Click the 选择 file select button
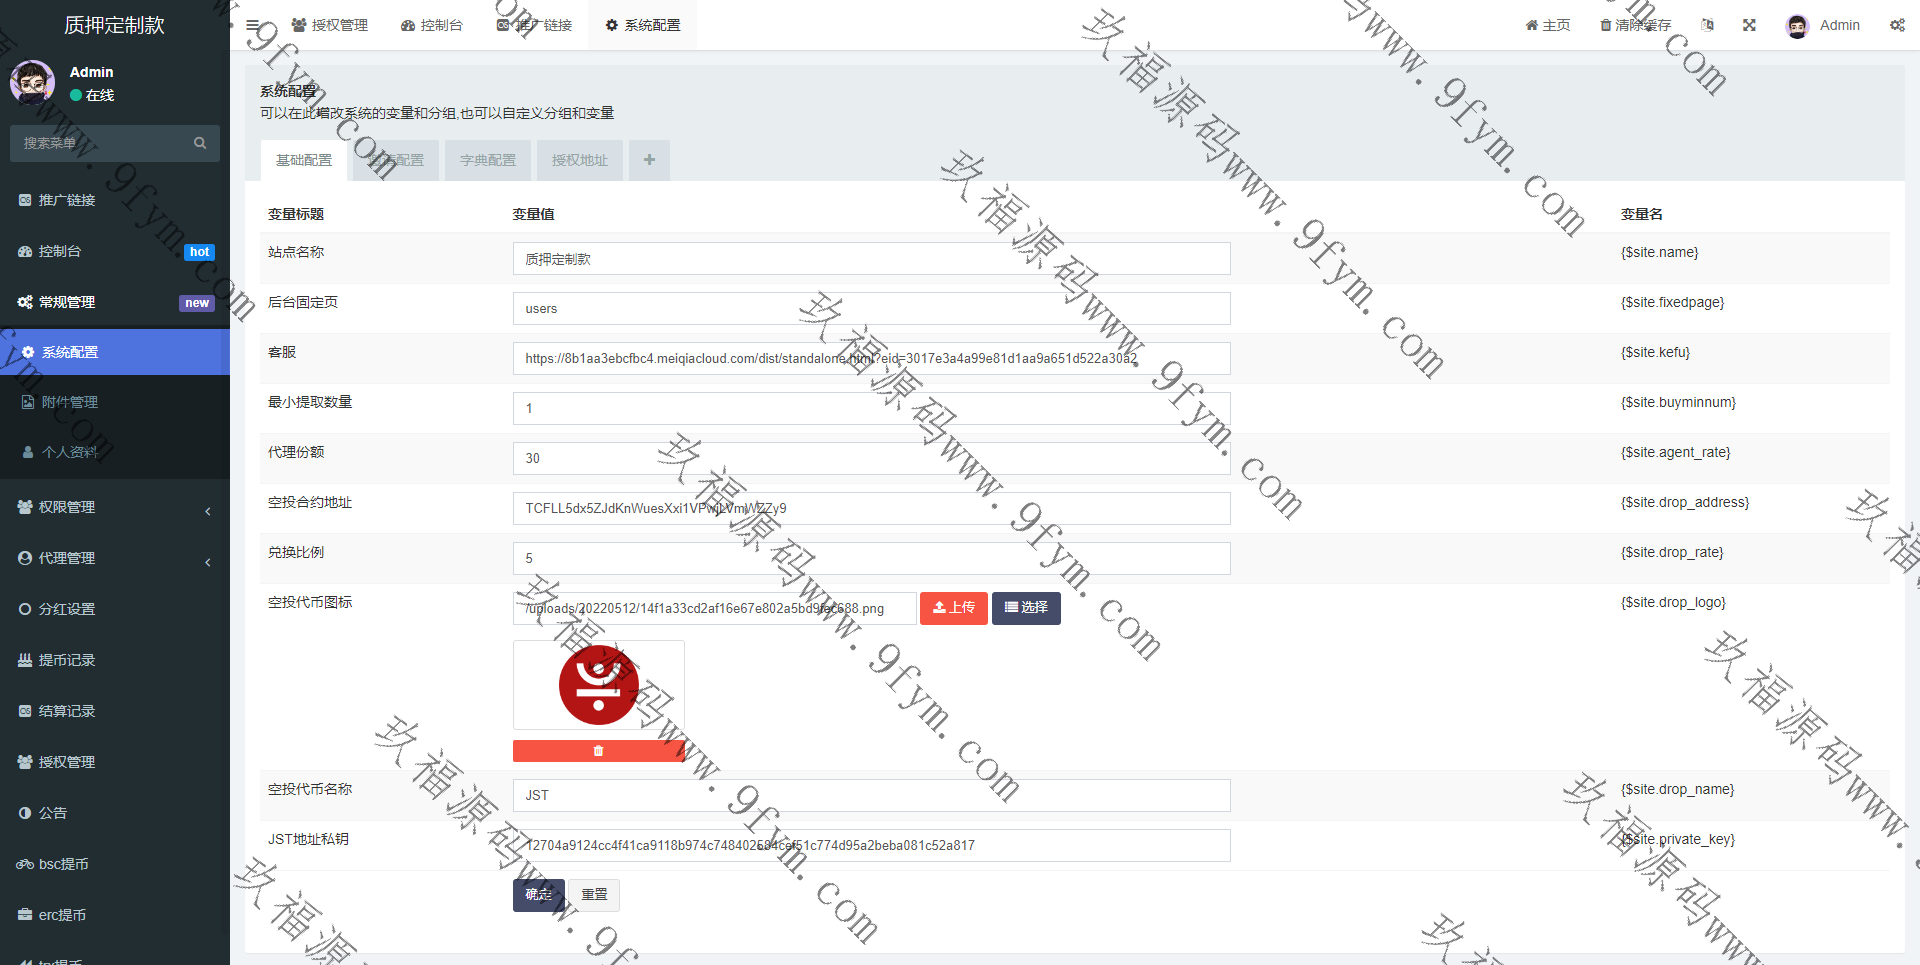 click(1026, 608)
